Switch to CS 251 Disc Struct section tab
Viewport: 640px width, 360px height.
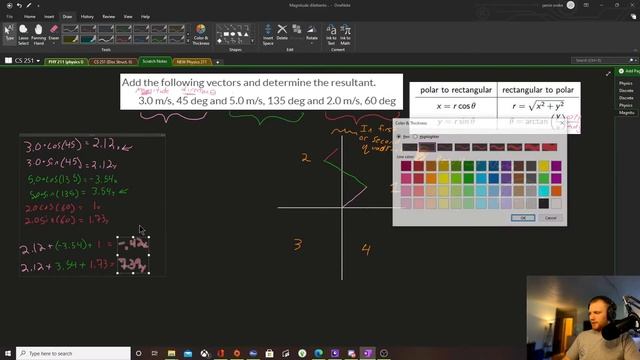pos(113,62)
